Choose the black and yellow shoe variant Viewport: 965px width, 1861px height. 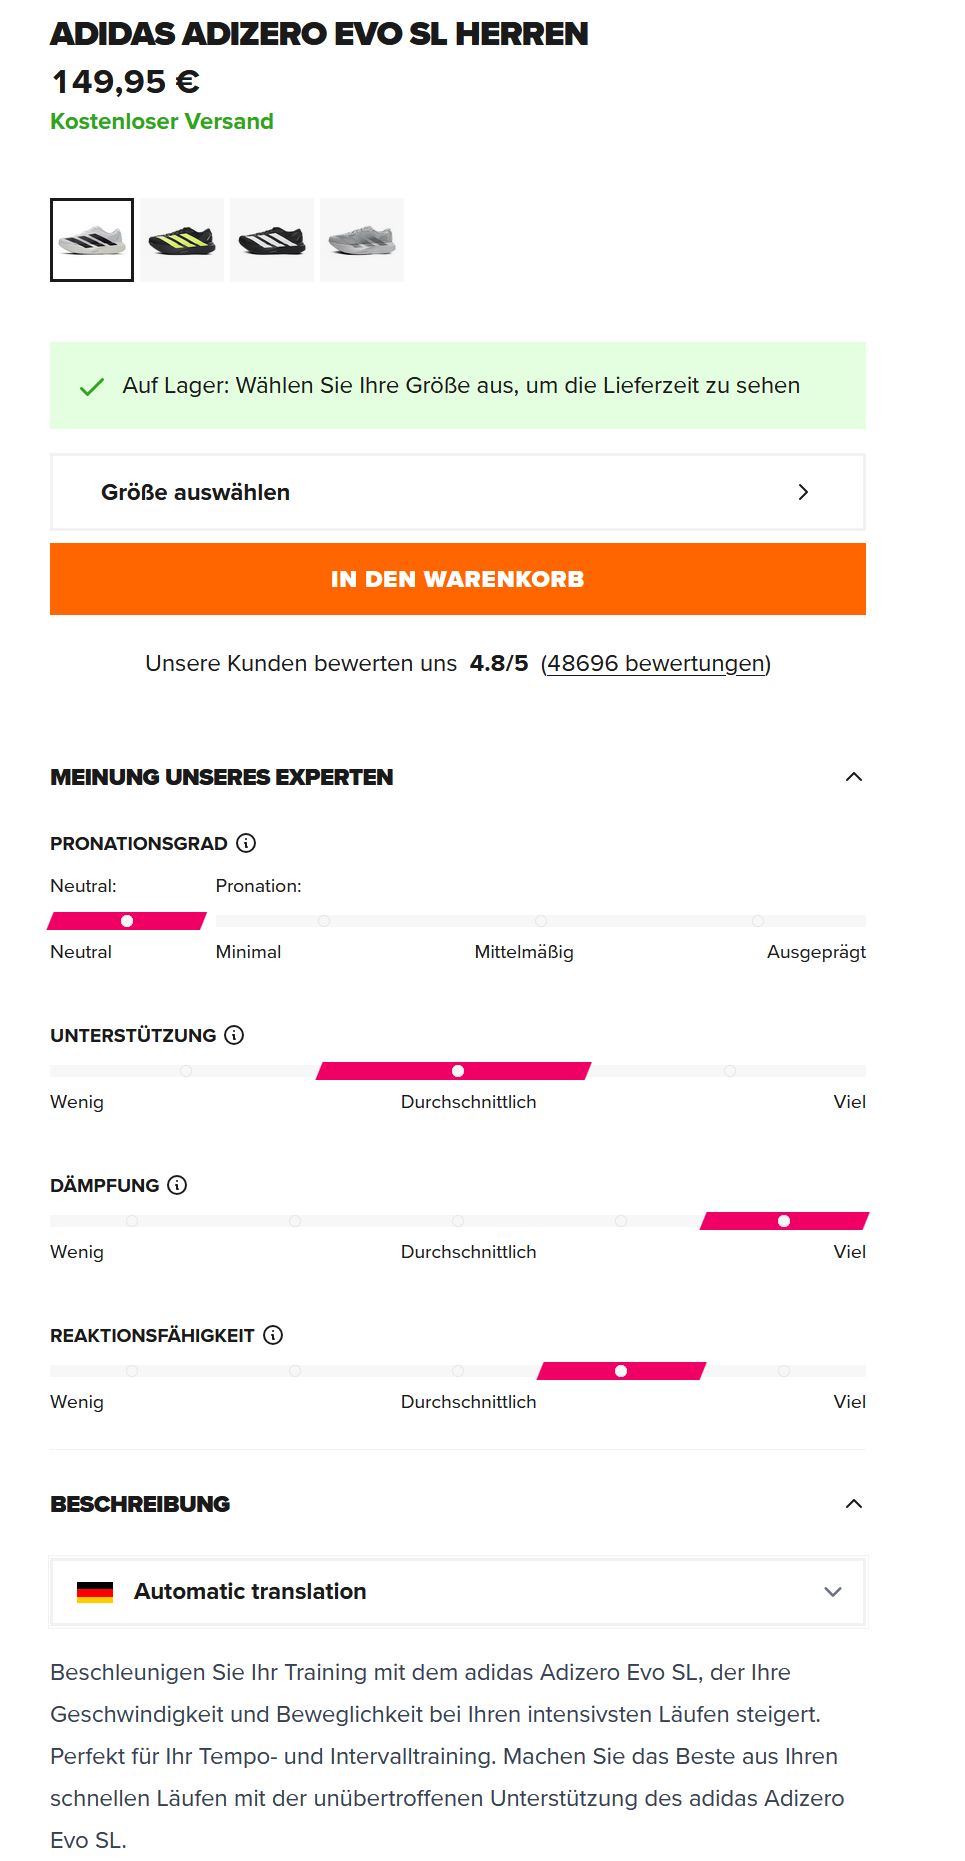point(182,240)
